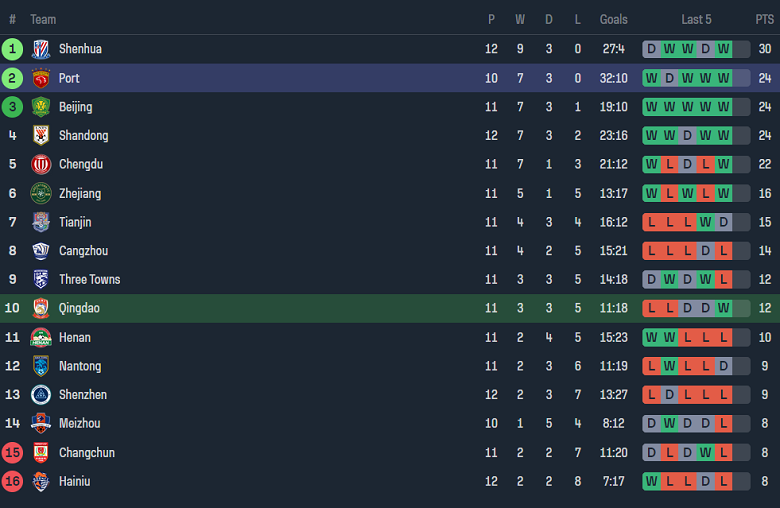Click the Zhejiang team badge
The image size is (780, 508).
coord(41,193)
